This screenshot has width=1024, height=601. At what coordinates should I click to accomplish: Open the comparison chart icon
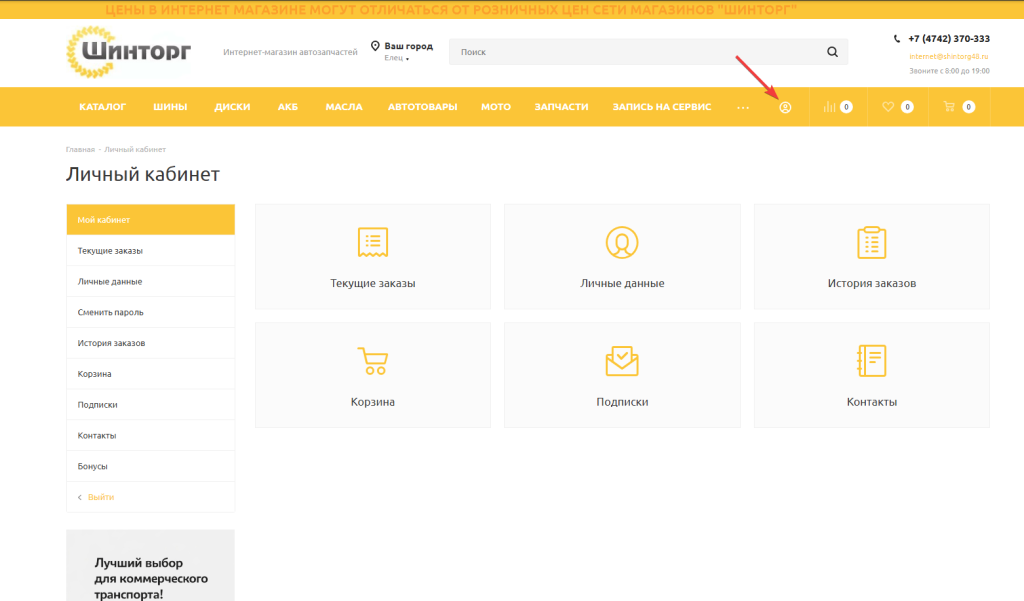829,106
